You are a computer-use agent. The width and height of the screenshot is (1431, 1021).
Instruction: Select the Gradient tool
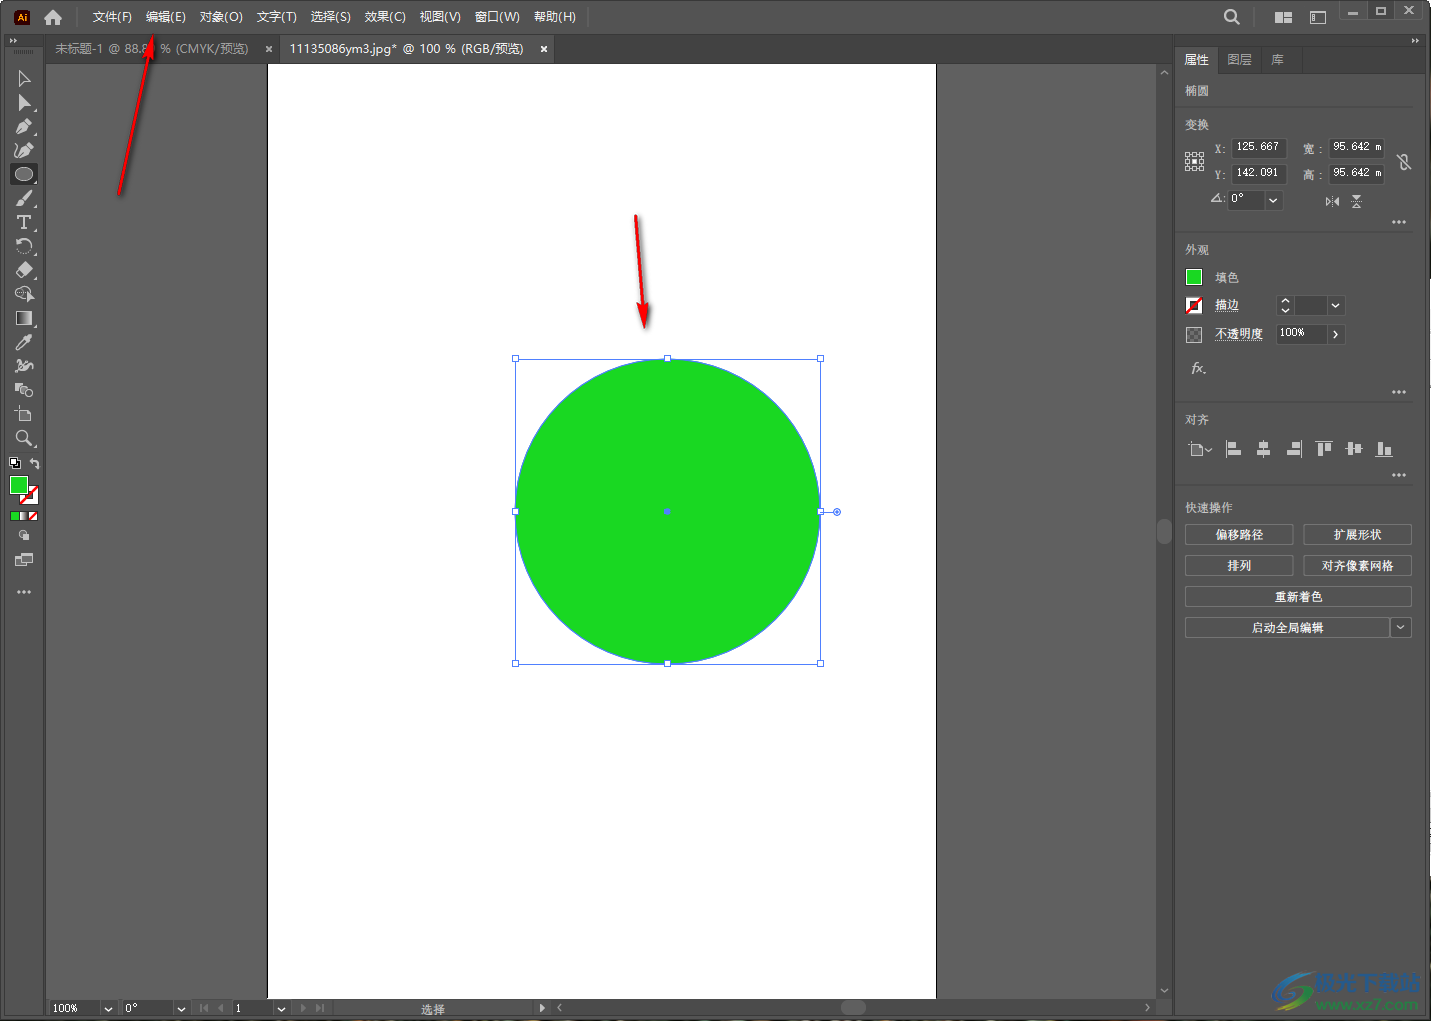(x=24, y=318)
